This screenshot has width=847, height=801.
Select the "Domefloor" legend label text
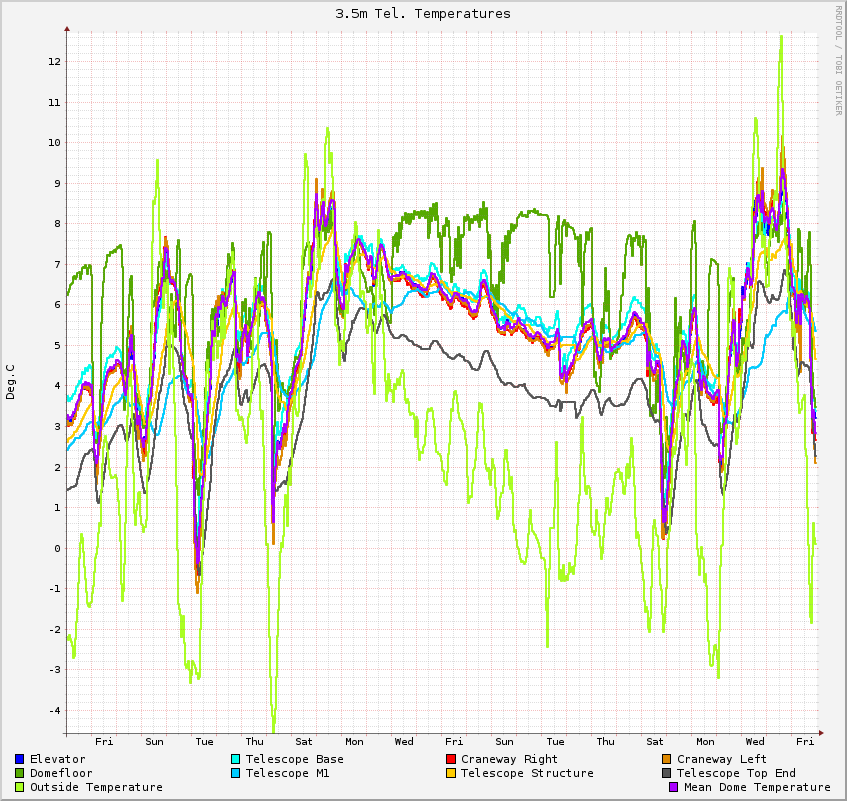[x=61, y=773]
